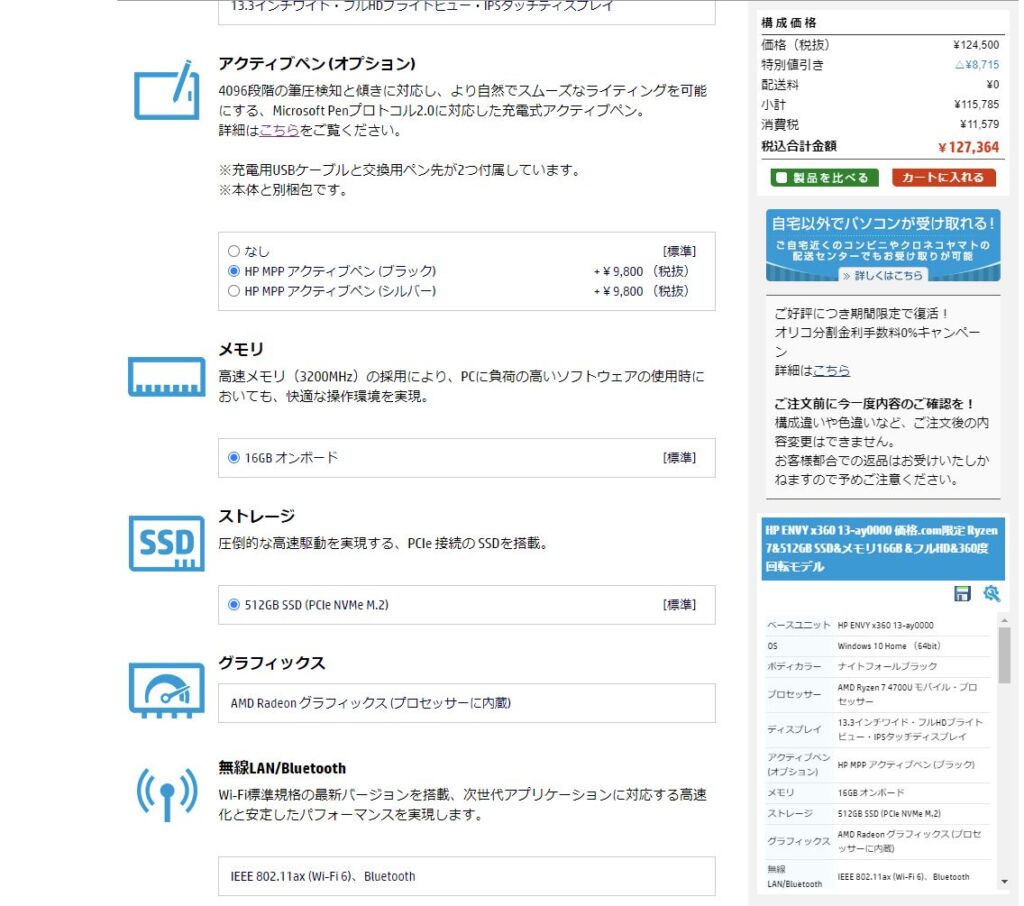This screenshot has height=906, width=1024.
Task: Click the black pen's +¥9,800 (税抜) price
Action: pyautogui.click(x=641, y=271)
